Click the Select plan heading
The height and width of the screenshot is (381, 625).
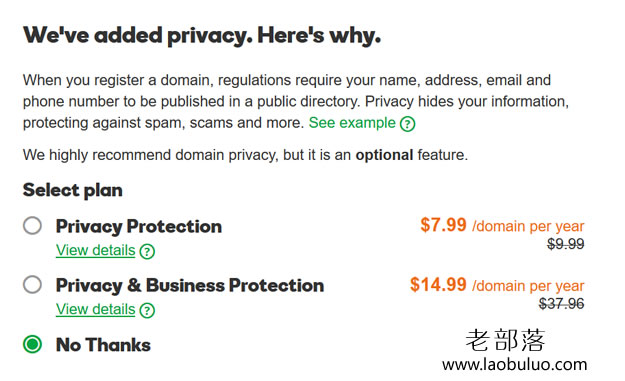point(73,190)
